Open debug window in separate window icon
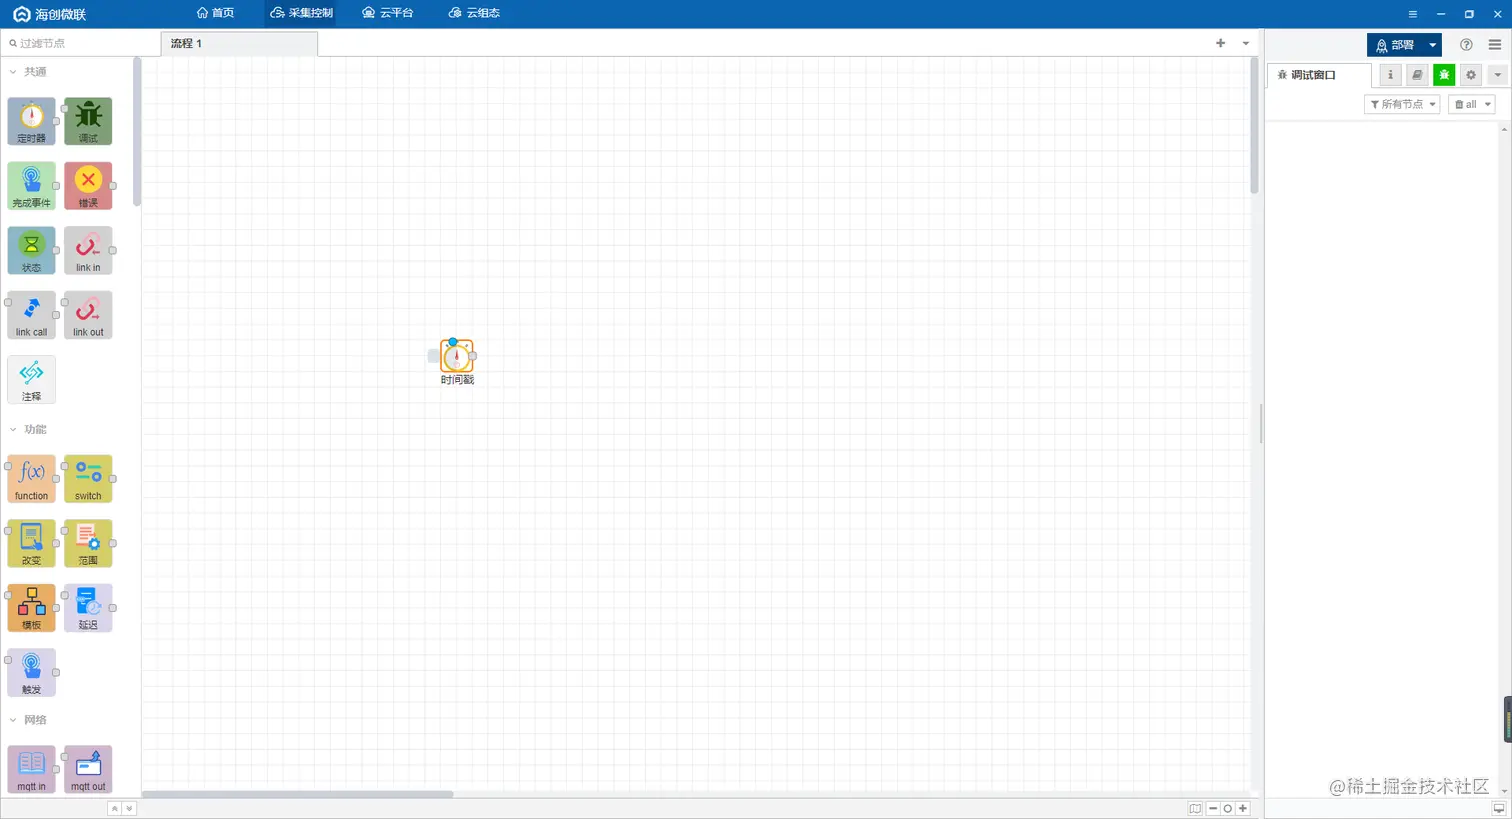This screenshot has width=1512, height=819. point(1499,808)
